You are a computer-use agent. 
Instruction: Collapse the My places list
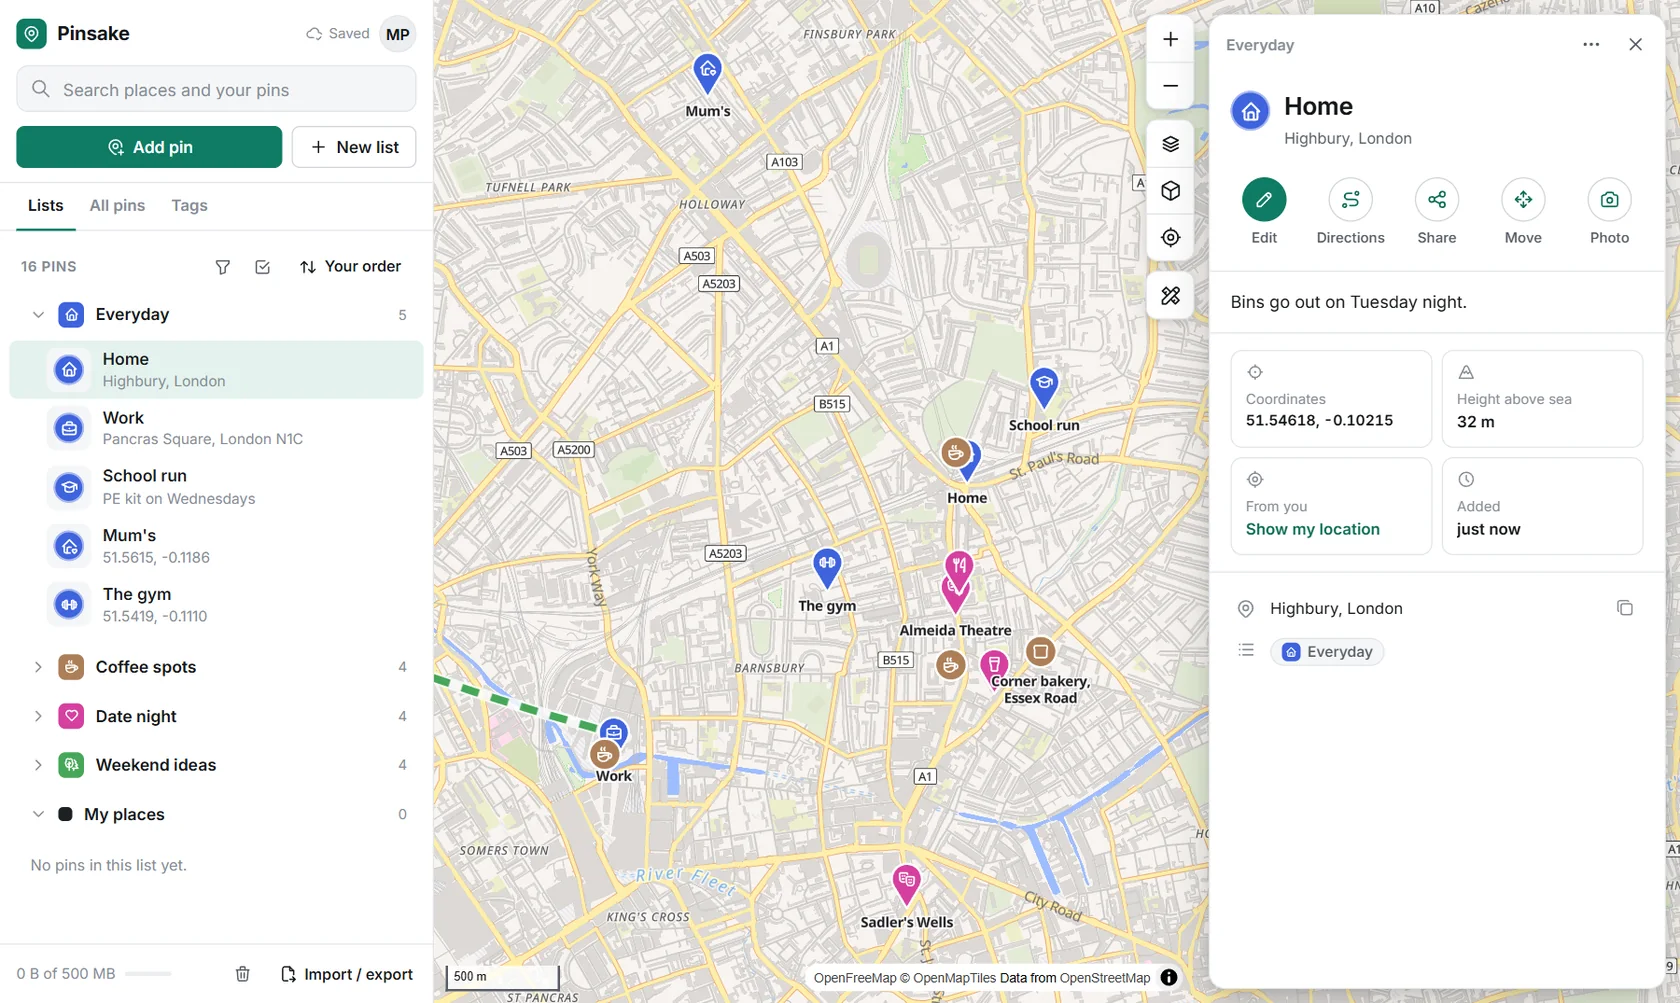(38, 814)
